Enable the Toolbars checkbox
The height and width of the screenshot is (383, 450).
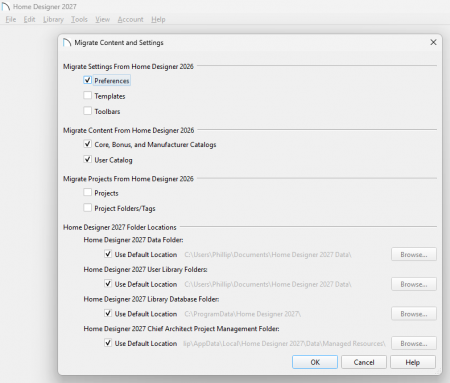tap(88, 111)
